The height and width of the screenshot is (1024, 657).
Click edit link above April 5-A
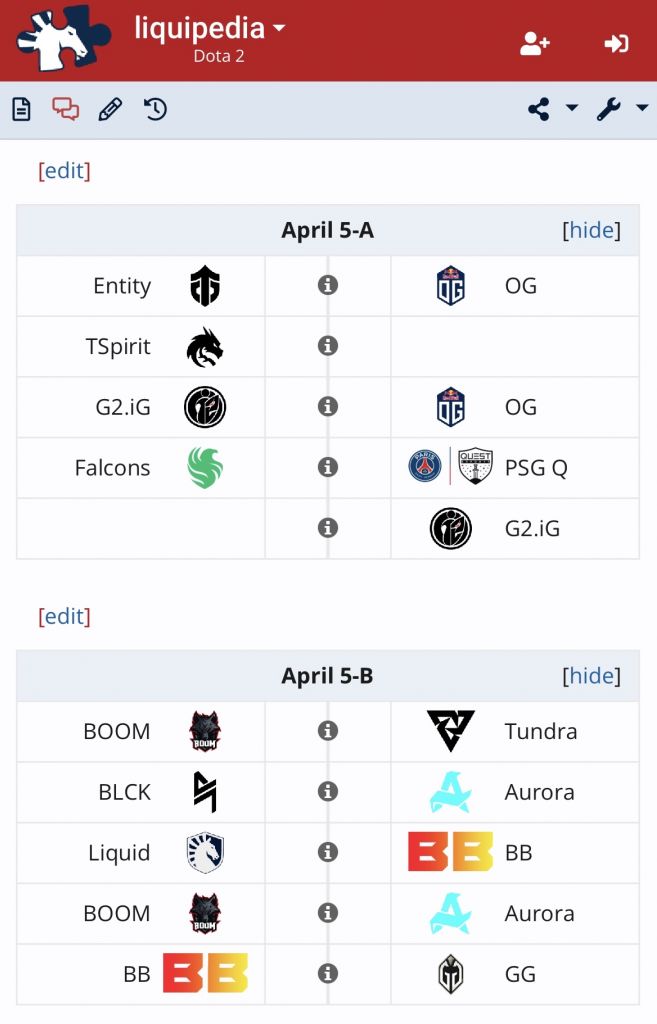pos(64,170)
